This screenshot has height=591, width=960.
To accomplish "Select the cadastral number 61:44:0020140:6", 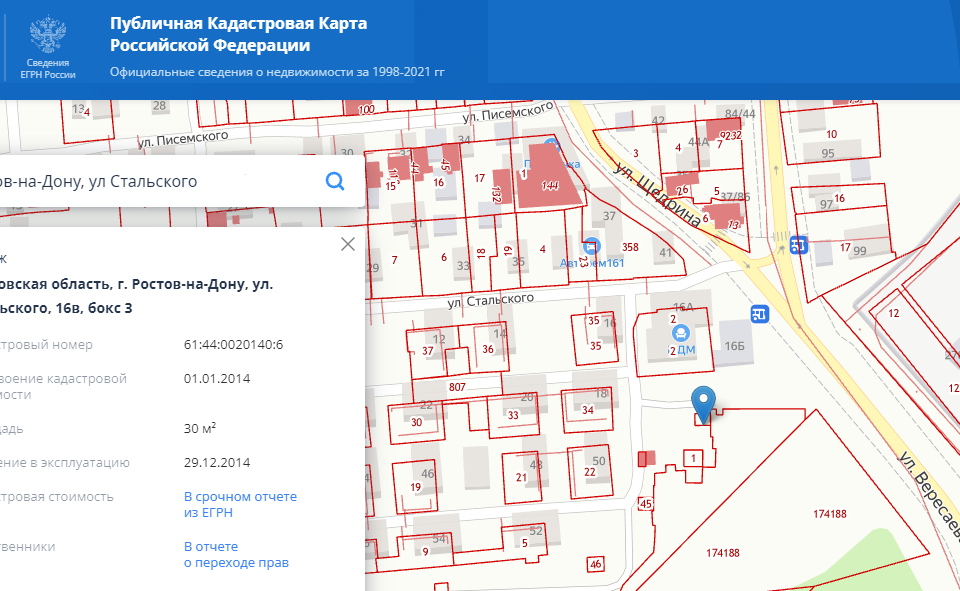I will (233, 344).
